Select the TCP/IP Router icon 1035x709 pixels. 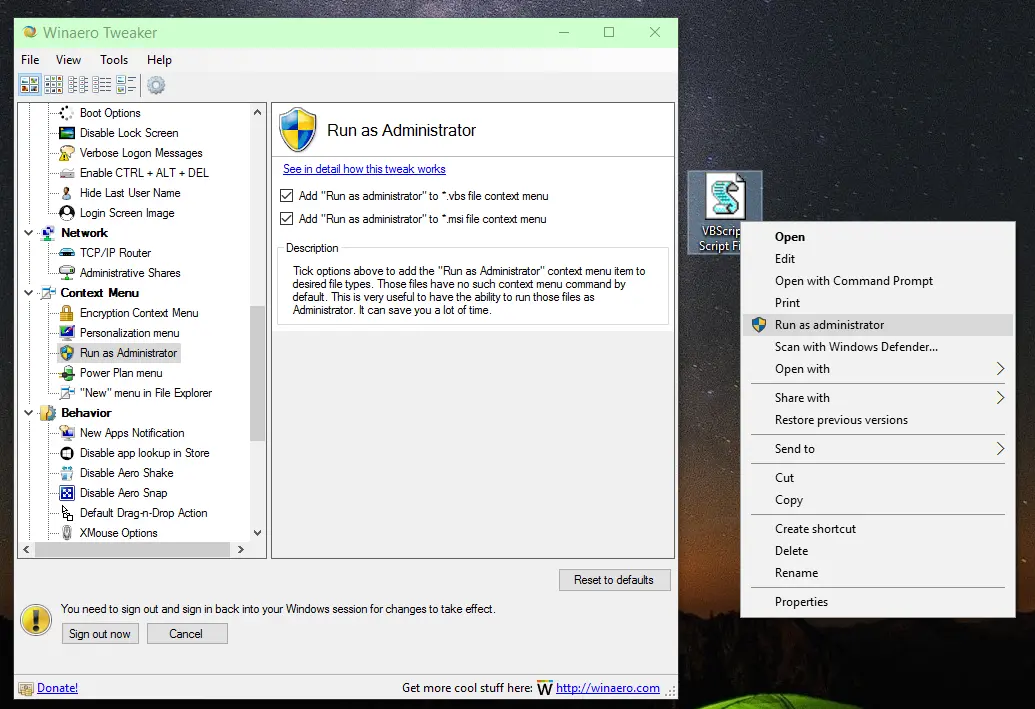(67, 253)
